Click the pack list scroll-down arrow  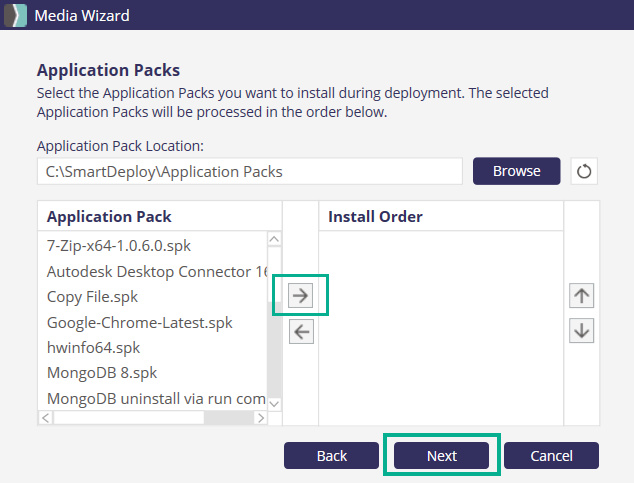pyautogui.click(x=274, y=402)
